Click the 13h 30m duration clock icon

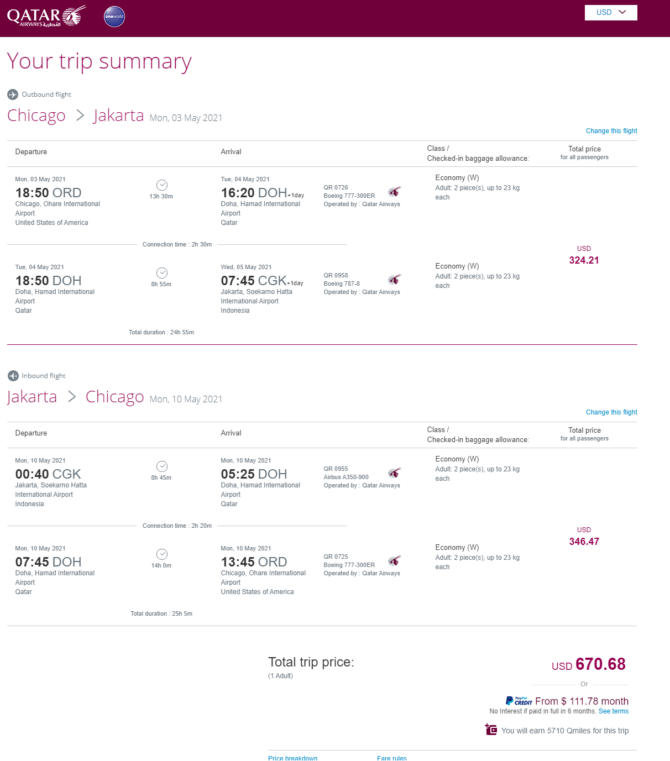click(x=162, y=185)
